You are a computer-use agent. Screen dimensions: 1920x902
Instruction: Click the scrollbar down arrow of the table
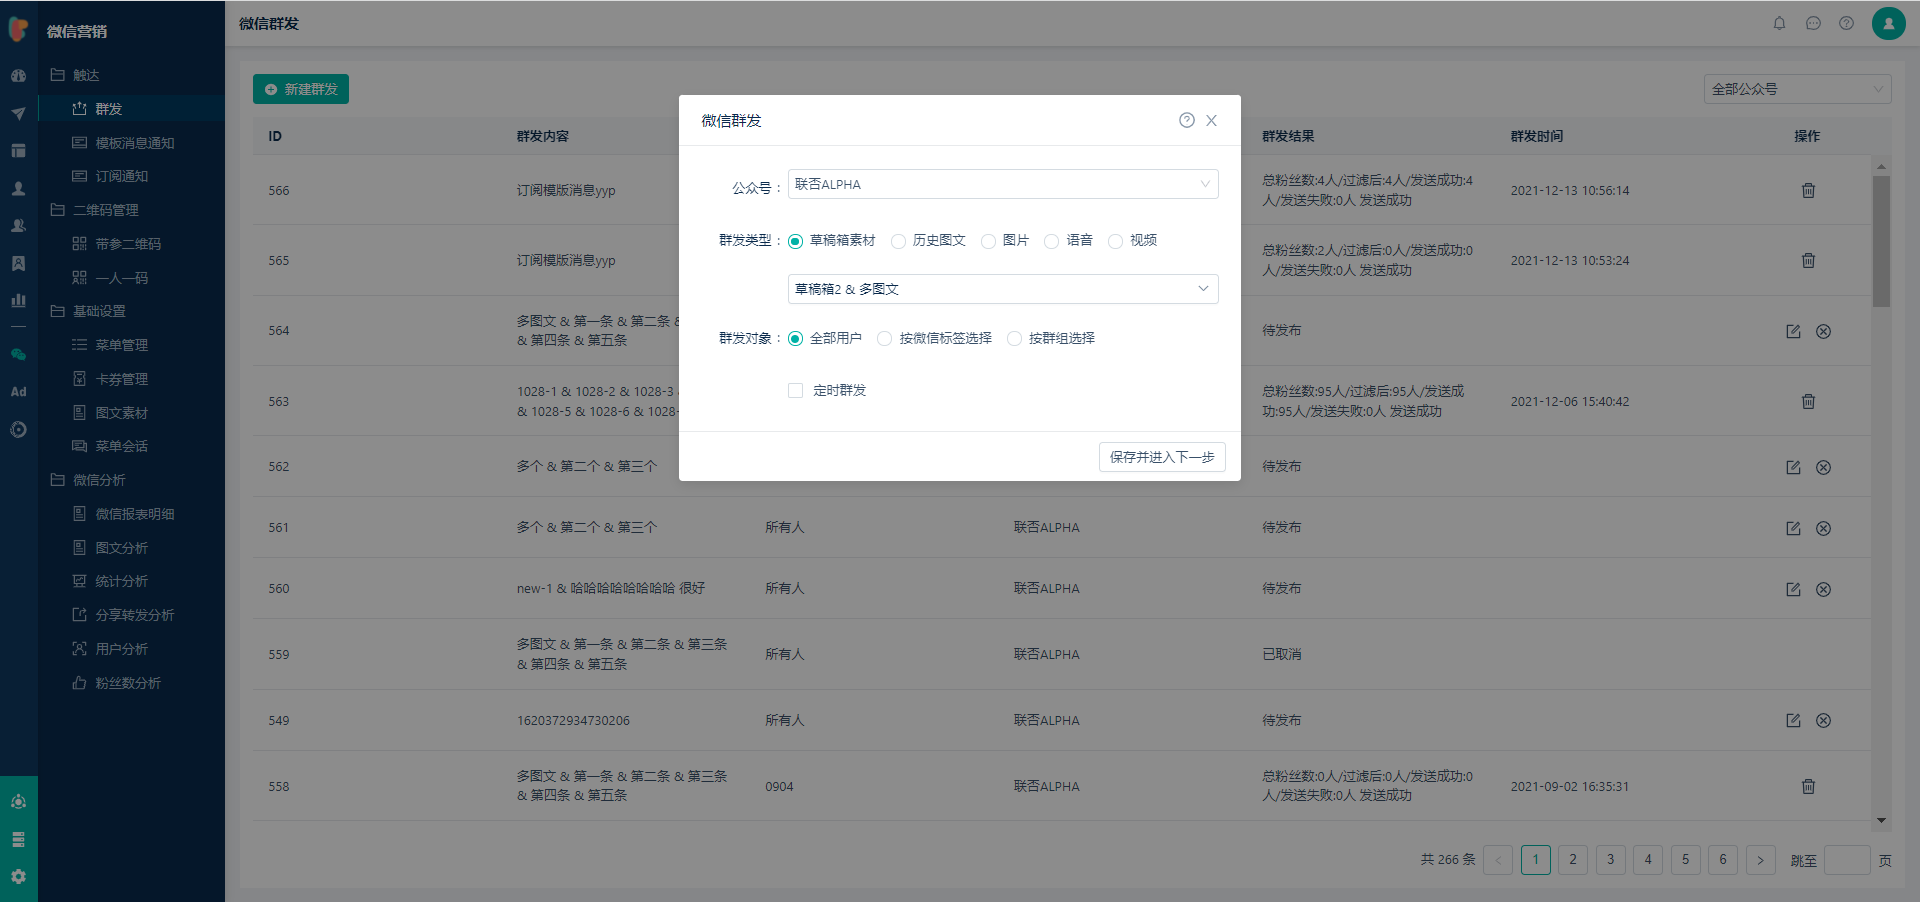tap(1881, 821)
